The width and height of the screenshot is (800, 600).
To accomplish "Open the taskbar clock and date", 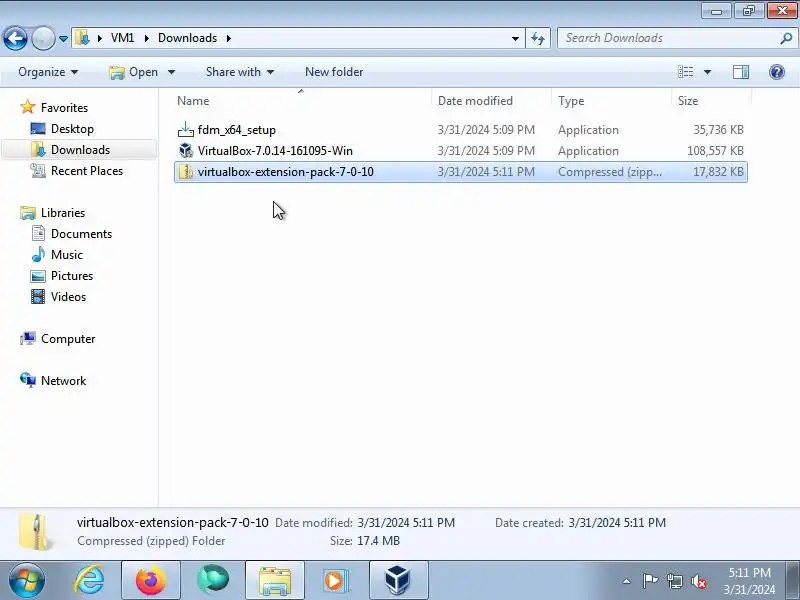I will 749,581.
